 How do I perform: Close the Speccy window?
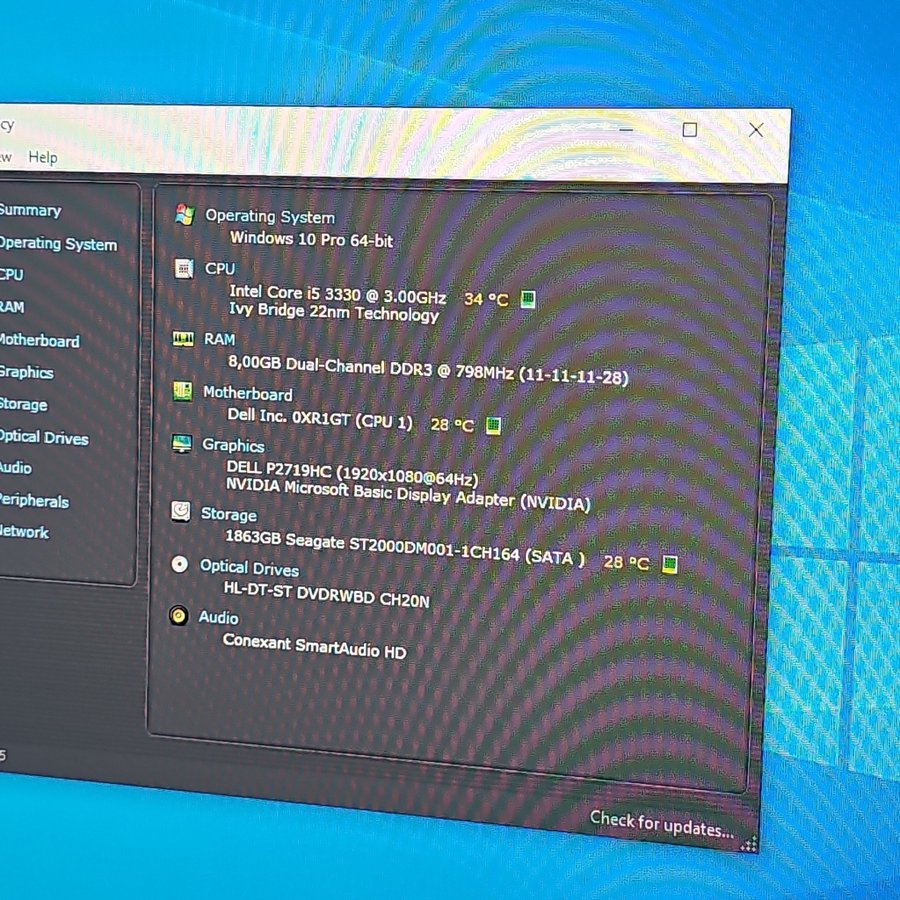756,130
